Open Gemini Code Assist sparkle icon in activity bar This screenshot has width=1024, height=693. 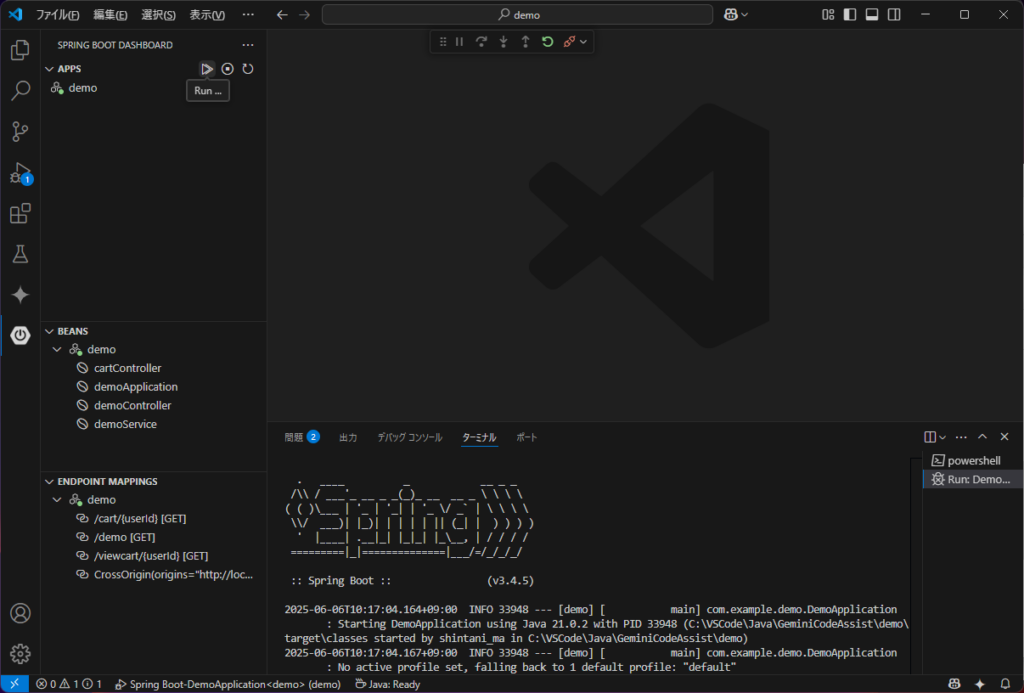pos(20,295)
